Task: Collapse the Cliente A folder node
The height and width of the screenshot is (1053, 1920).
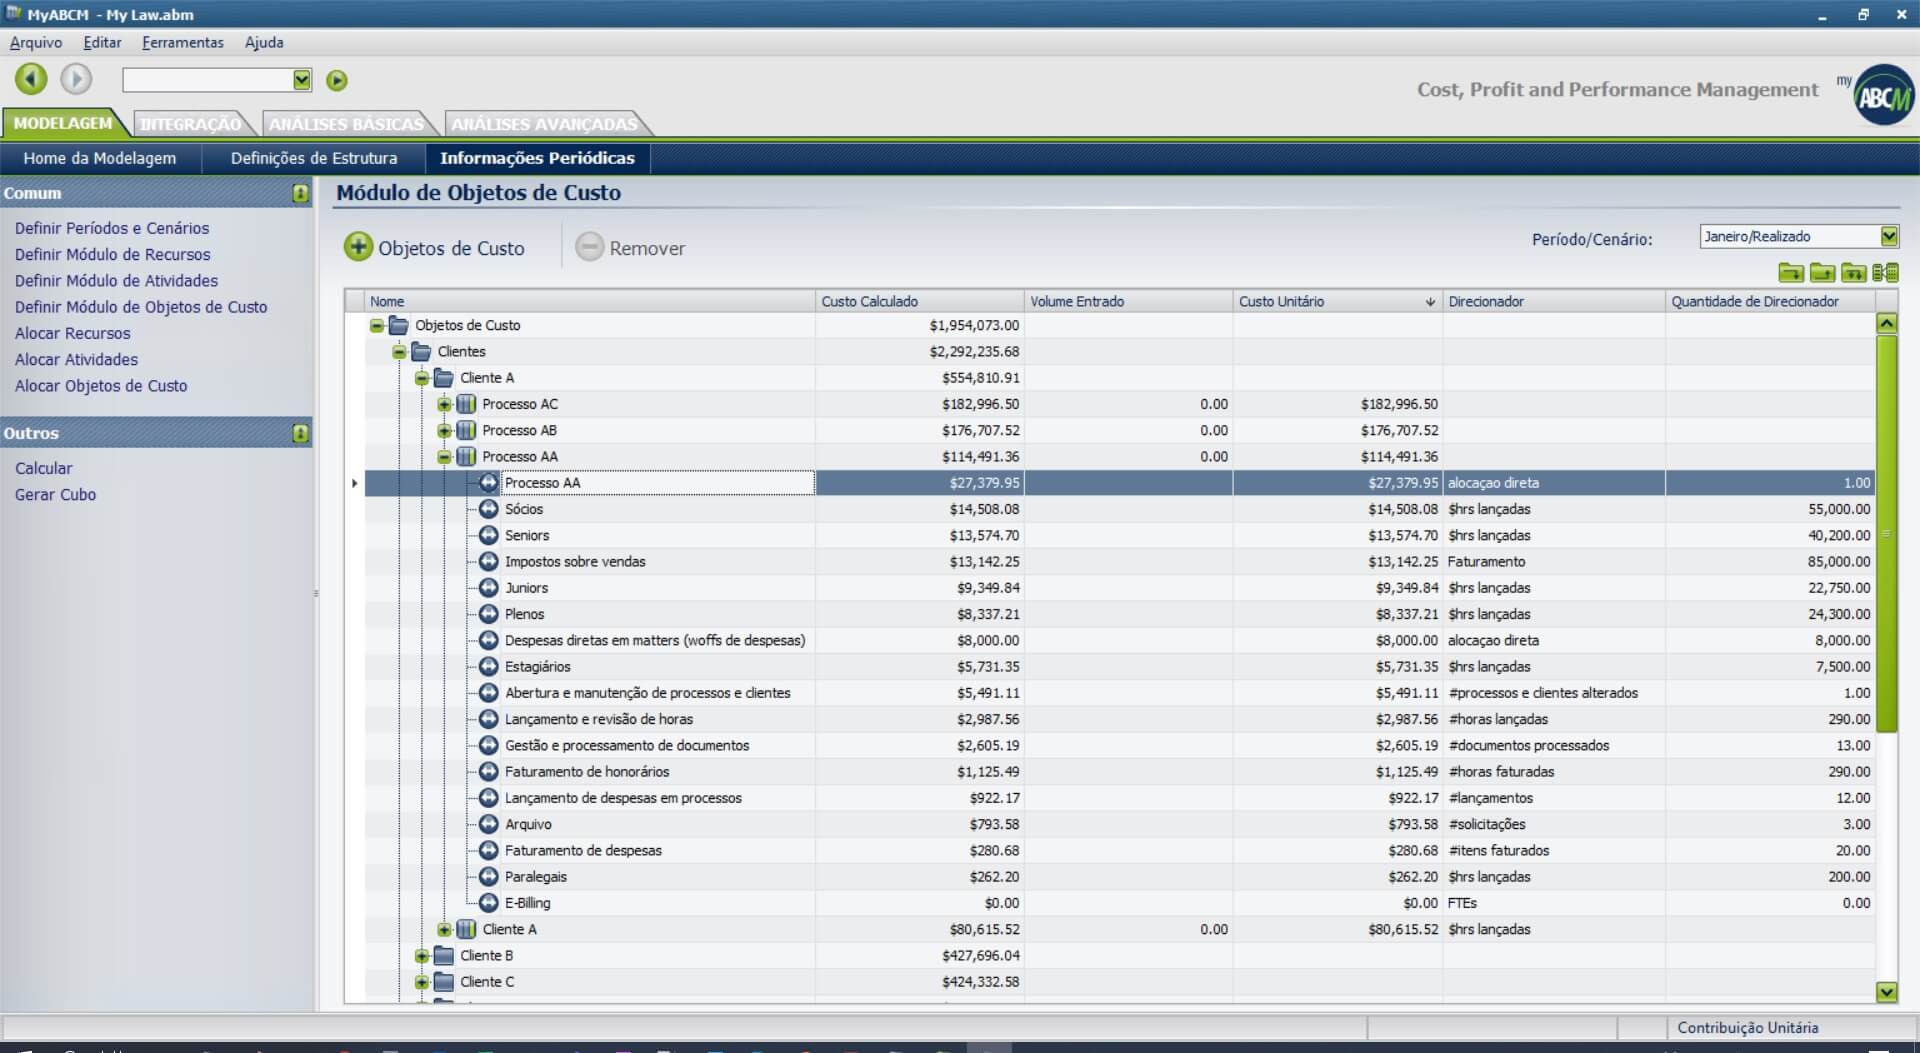Action: (x=422, y=378)
